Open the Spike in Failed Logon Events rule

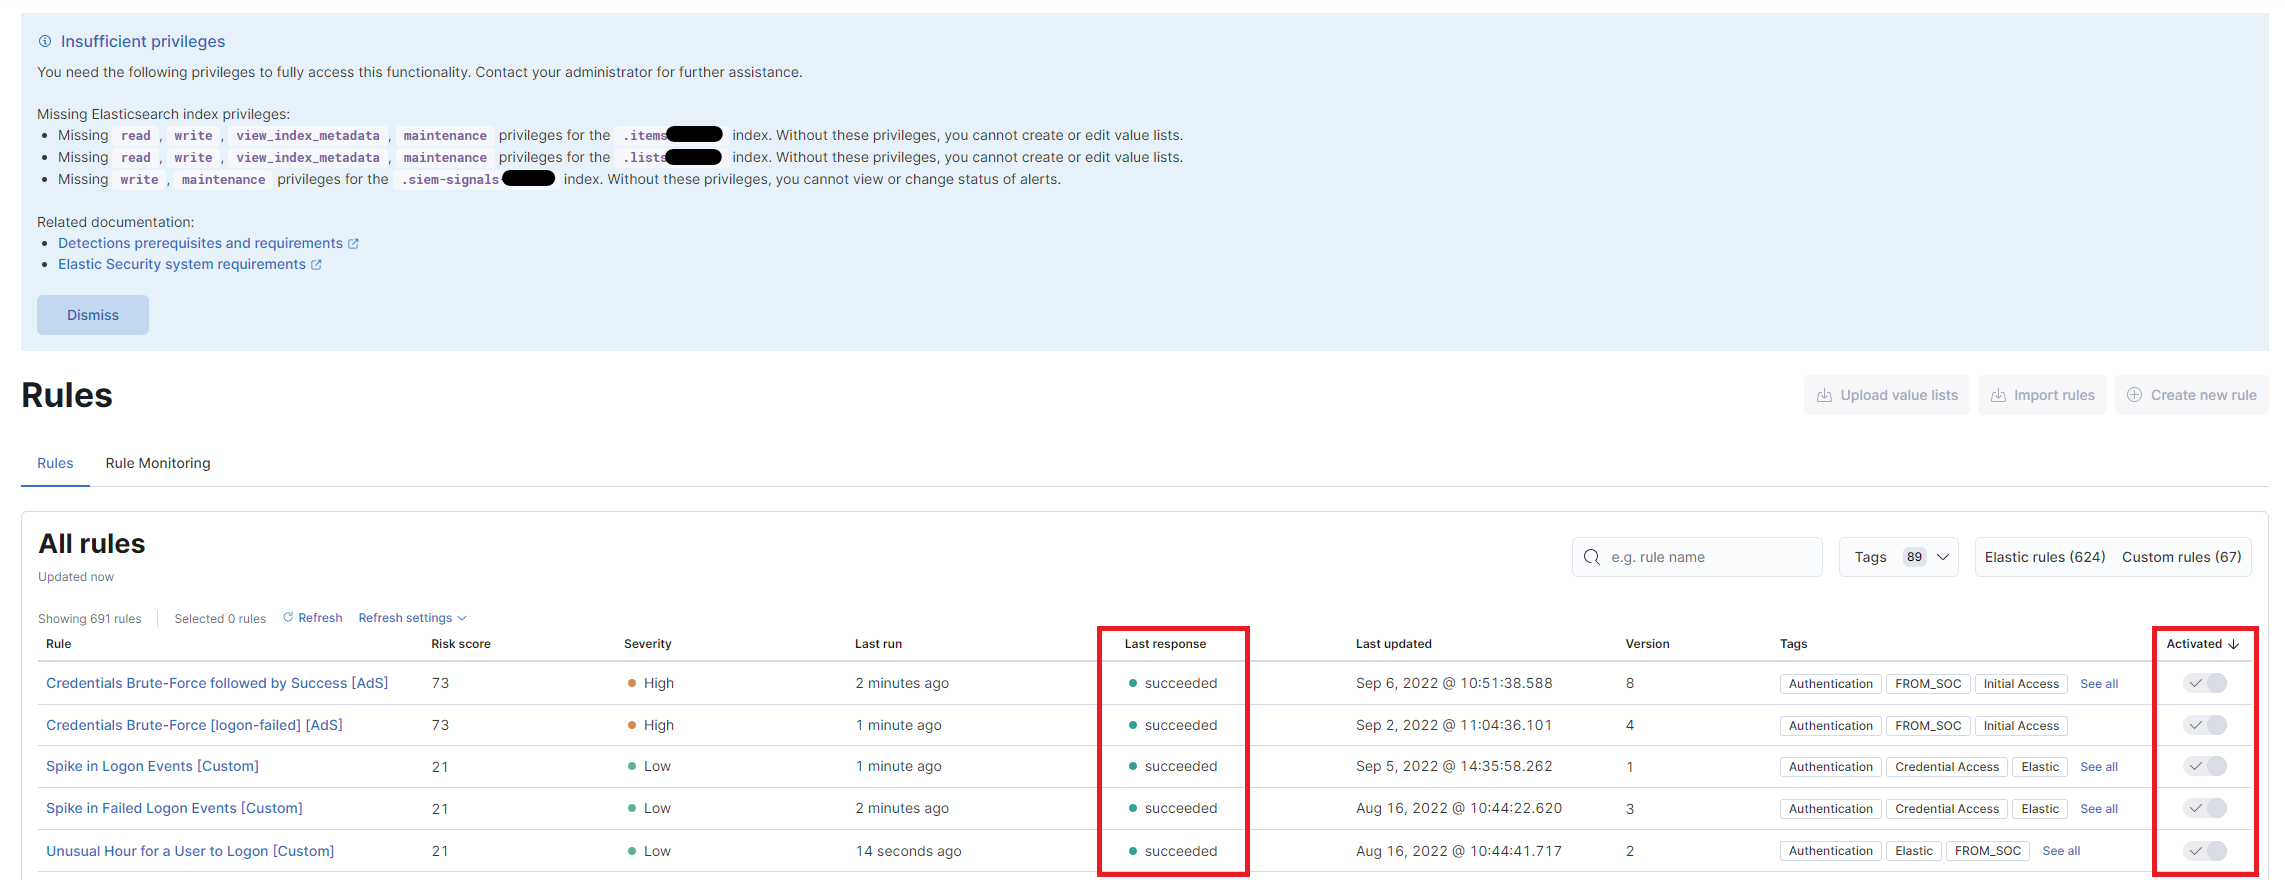coord(174,808)
